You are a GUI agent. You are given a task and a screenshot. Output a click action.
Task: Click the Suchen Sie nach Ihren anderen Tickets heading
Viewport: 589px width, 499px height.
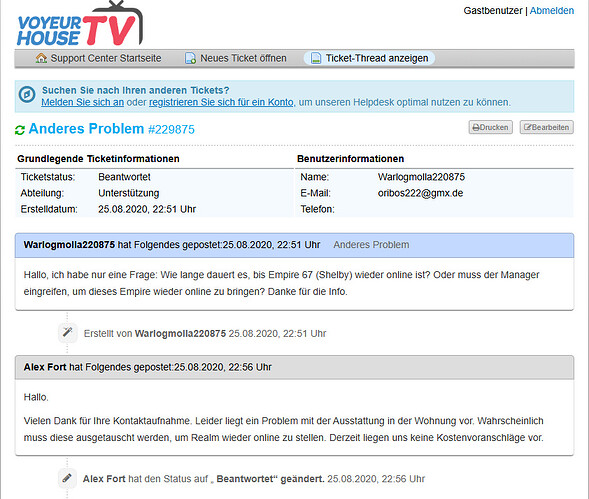click(x=136, y=90)
